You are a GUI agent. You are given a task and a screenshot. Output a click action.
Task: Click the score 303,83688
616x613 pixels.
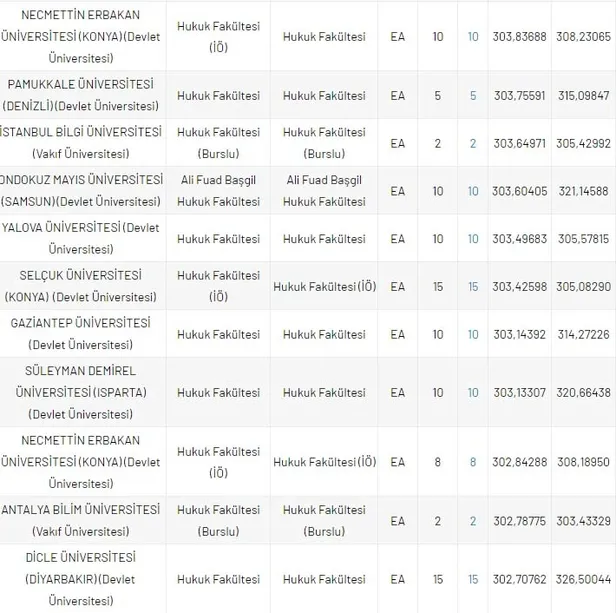[521, 37]
